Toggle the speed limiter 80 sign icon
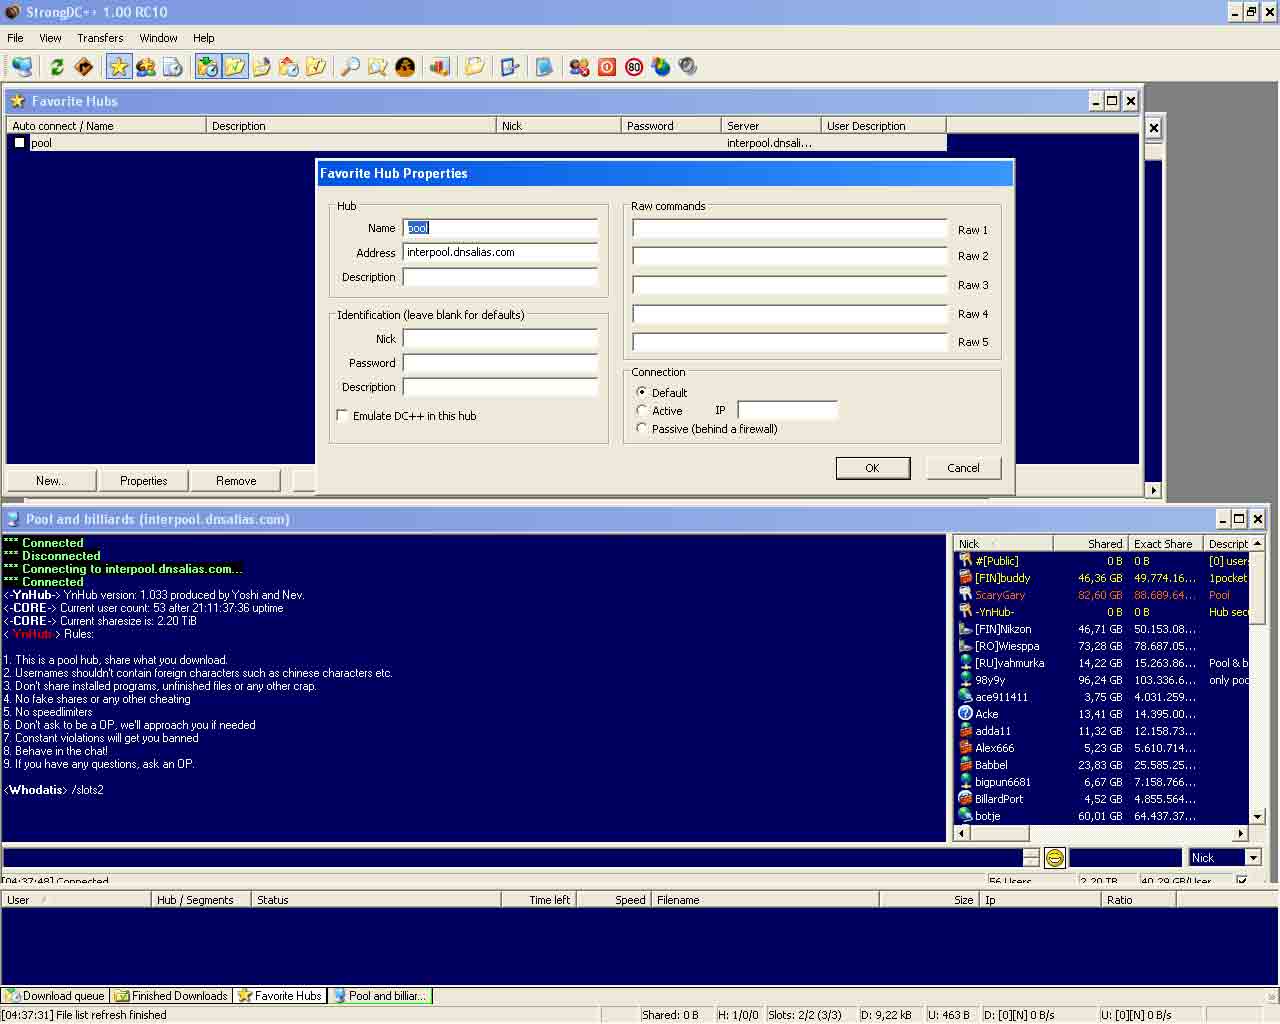This screenshot has height=1024, width=1280. [634, 67]
